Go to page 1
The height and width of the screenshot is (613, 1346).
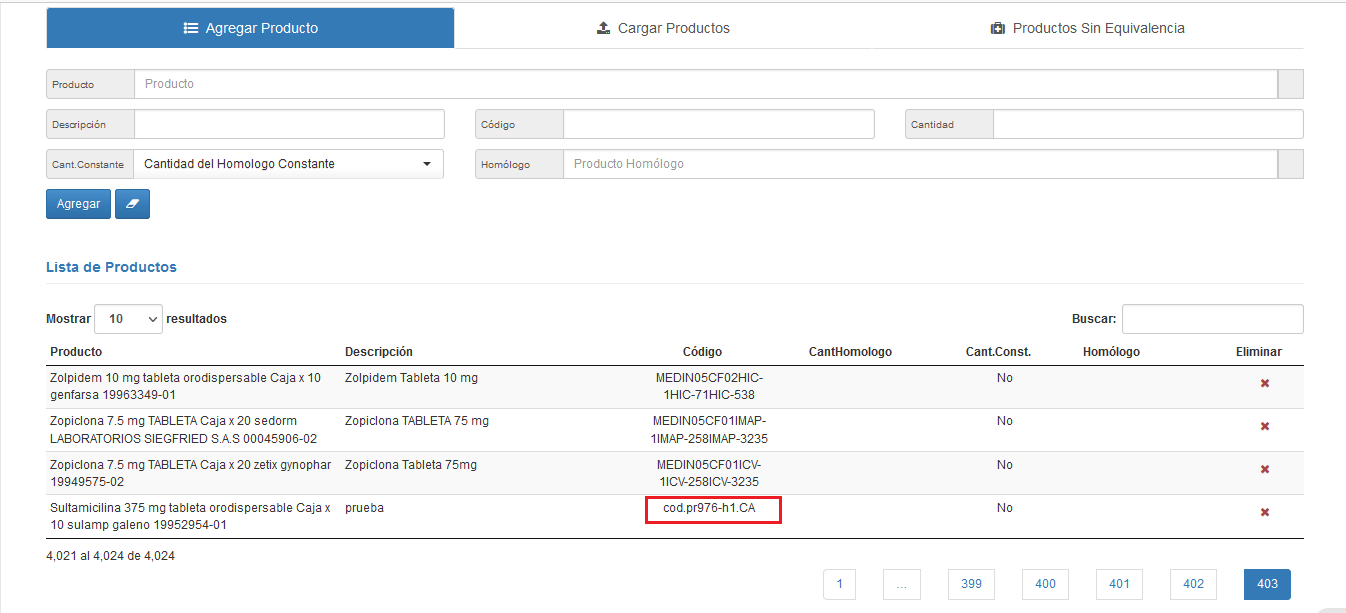840,584
